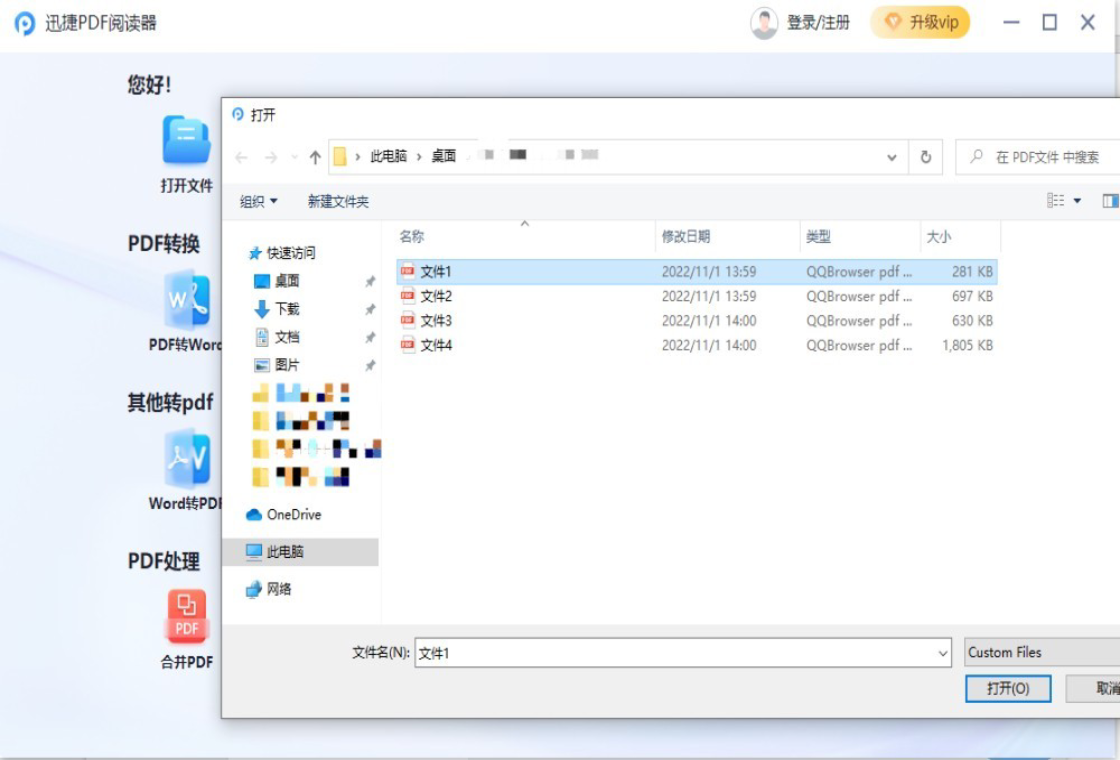Refresh the folder using the refresh icon
The image size is (1120, 760).
coord(925,157)
